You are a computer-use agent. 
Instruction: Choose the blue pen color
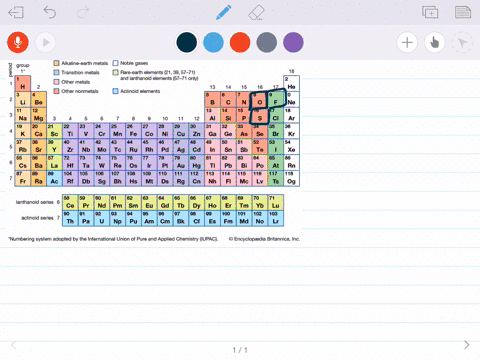[213, 42]
